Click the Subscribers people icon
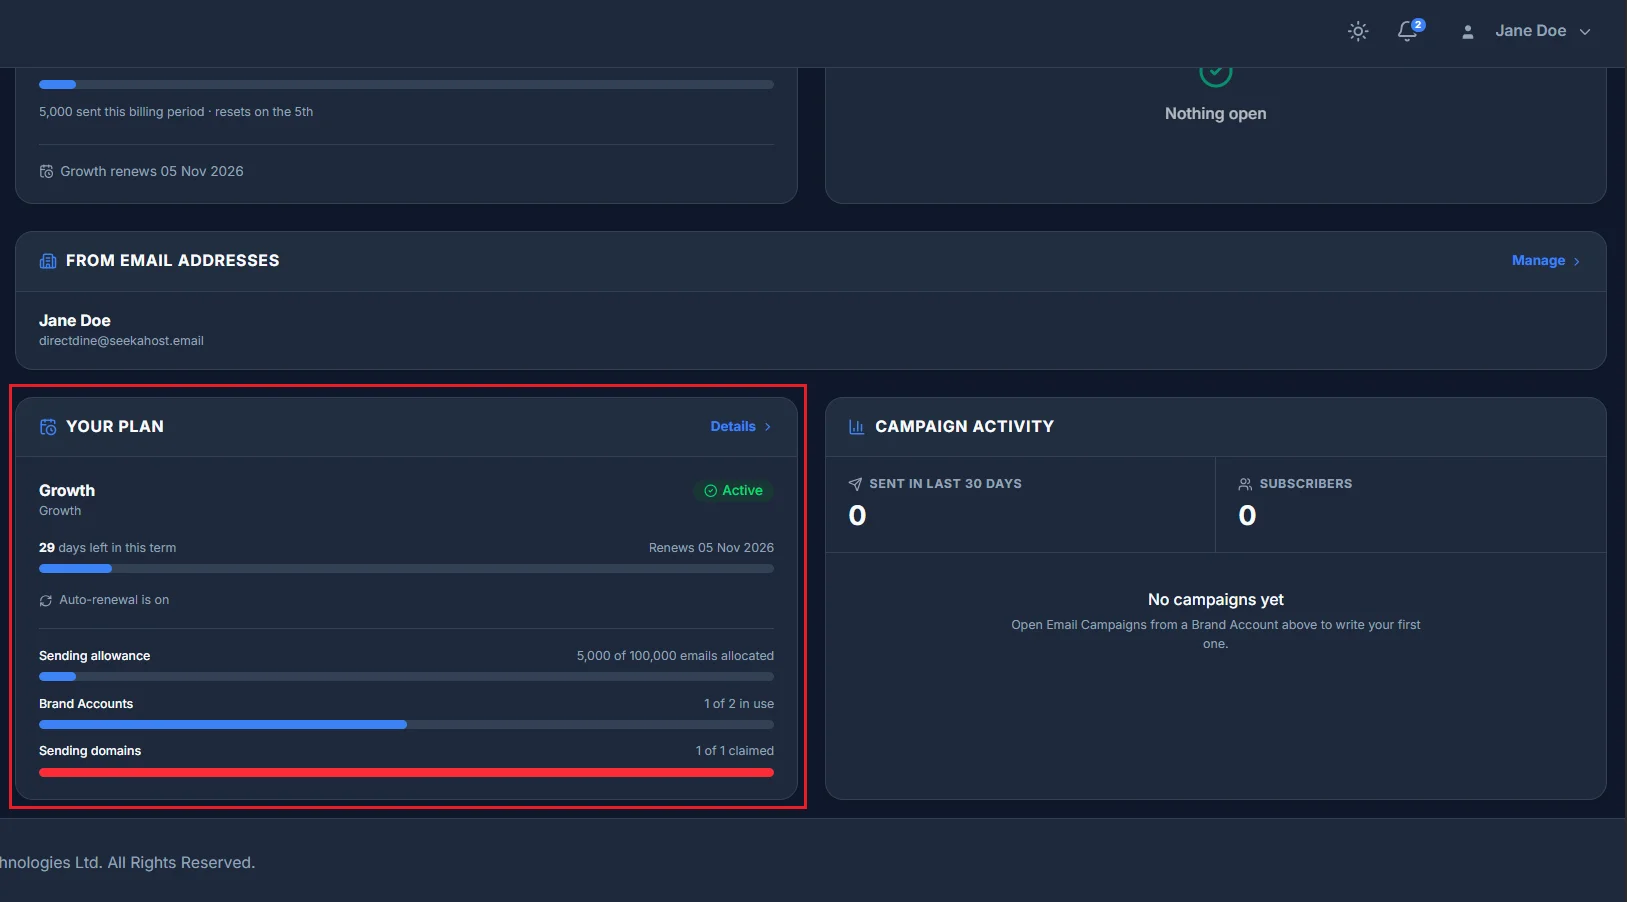The height and width of the screenshot is (902, 1627). click(x=1245, y=484)
